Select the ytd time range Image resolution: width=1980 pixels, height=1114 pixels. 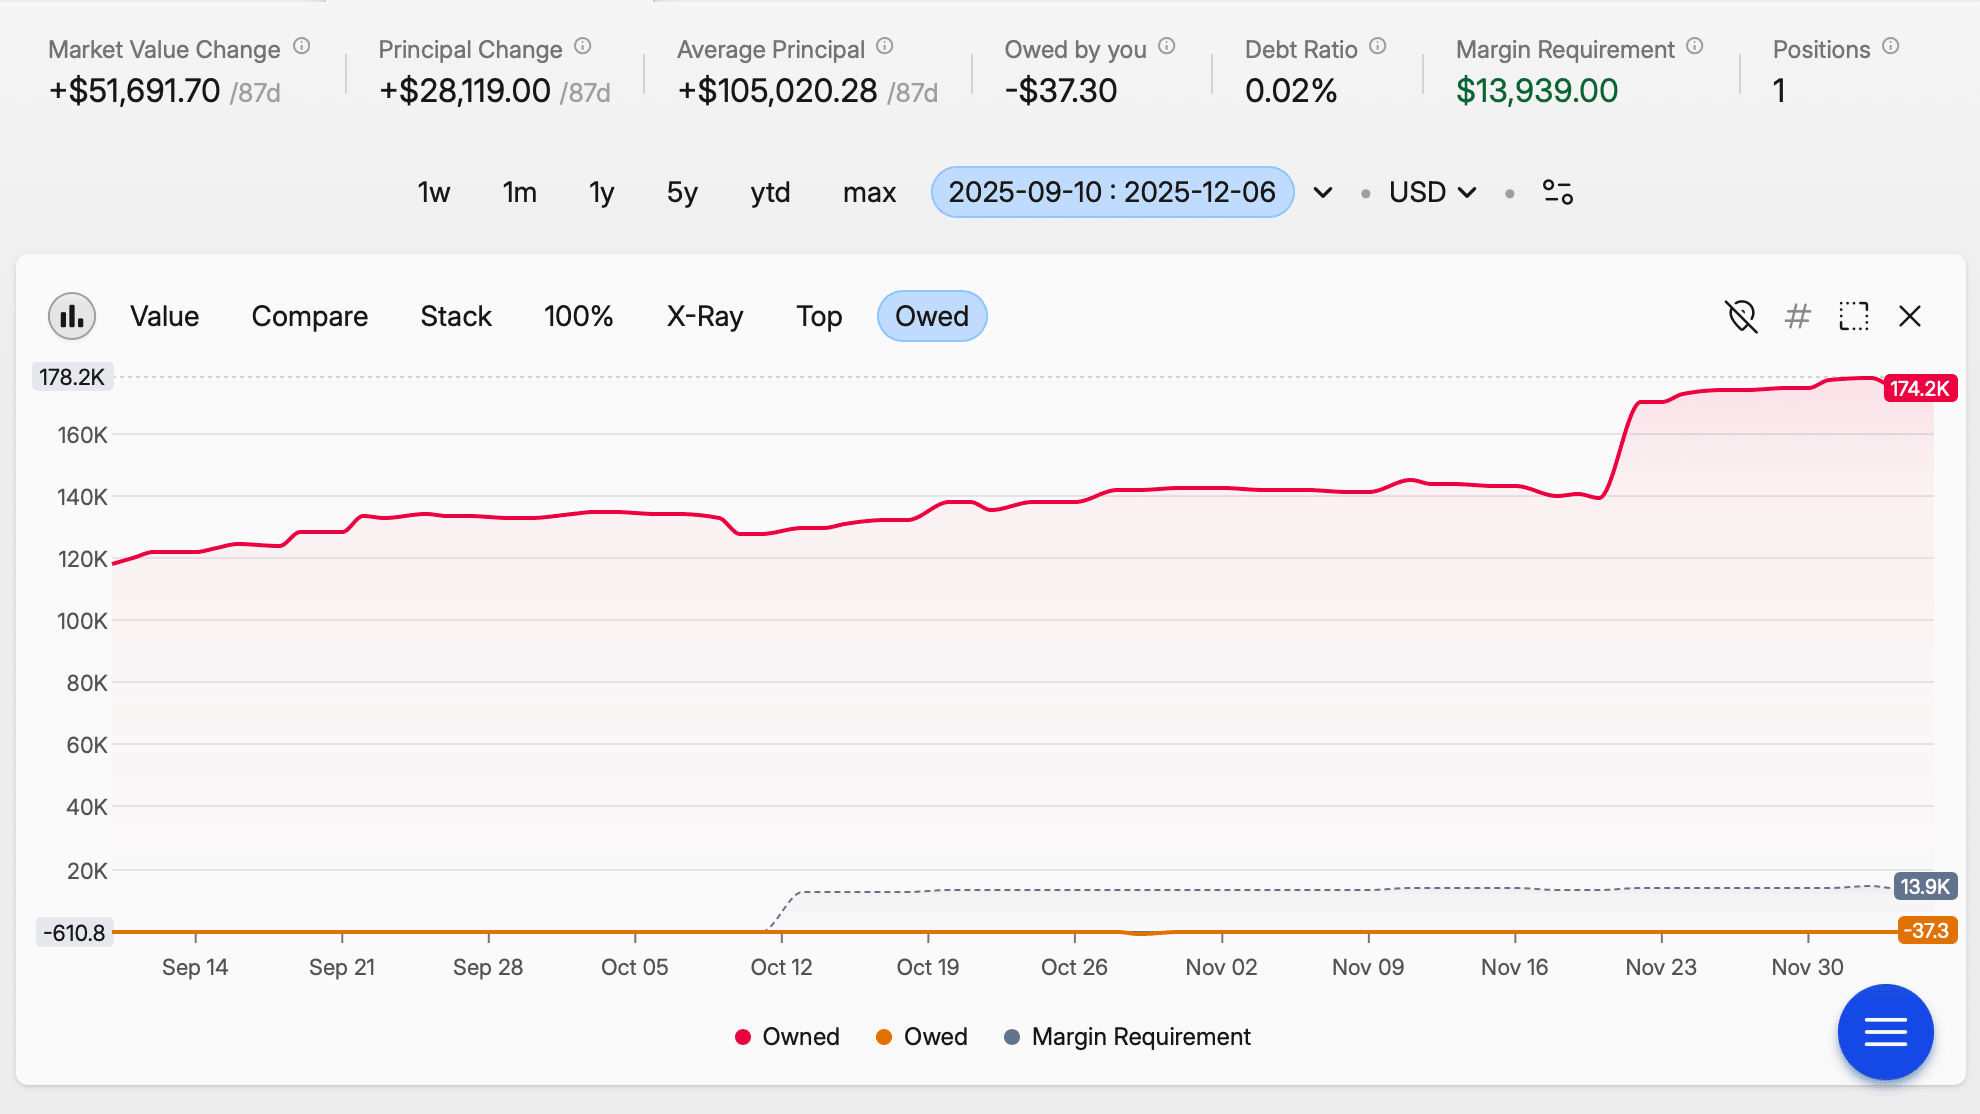click(770, 192)
